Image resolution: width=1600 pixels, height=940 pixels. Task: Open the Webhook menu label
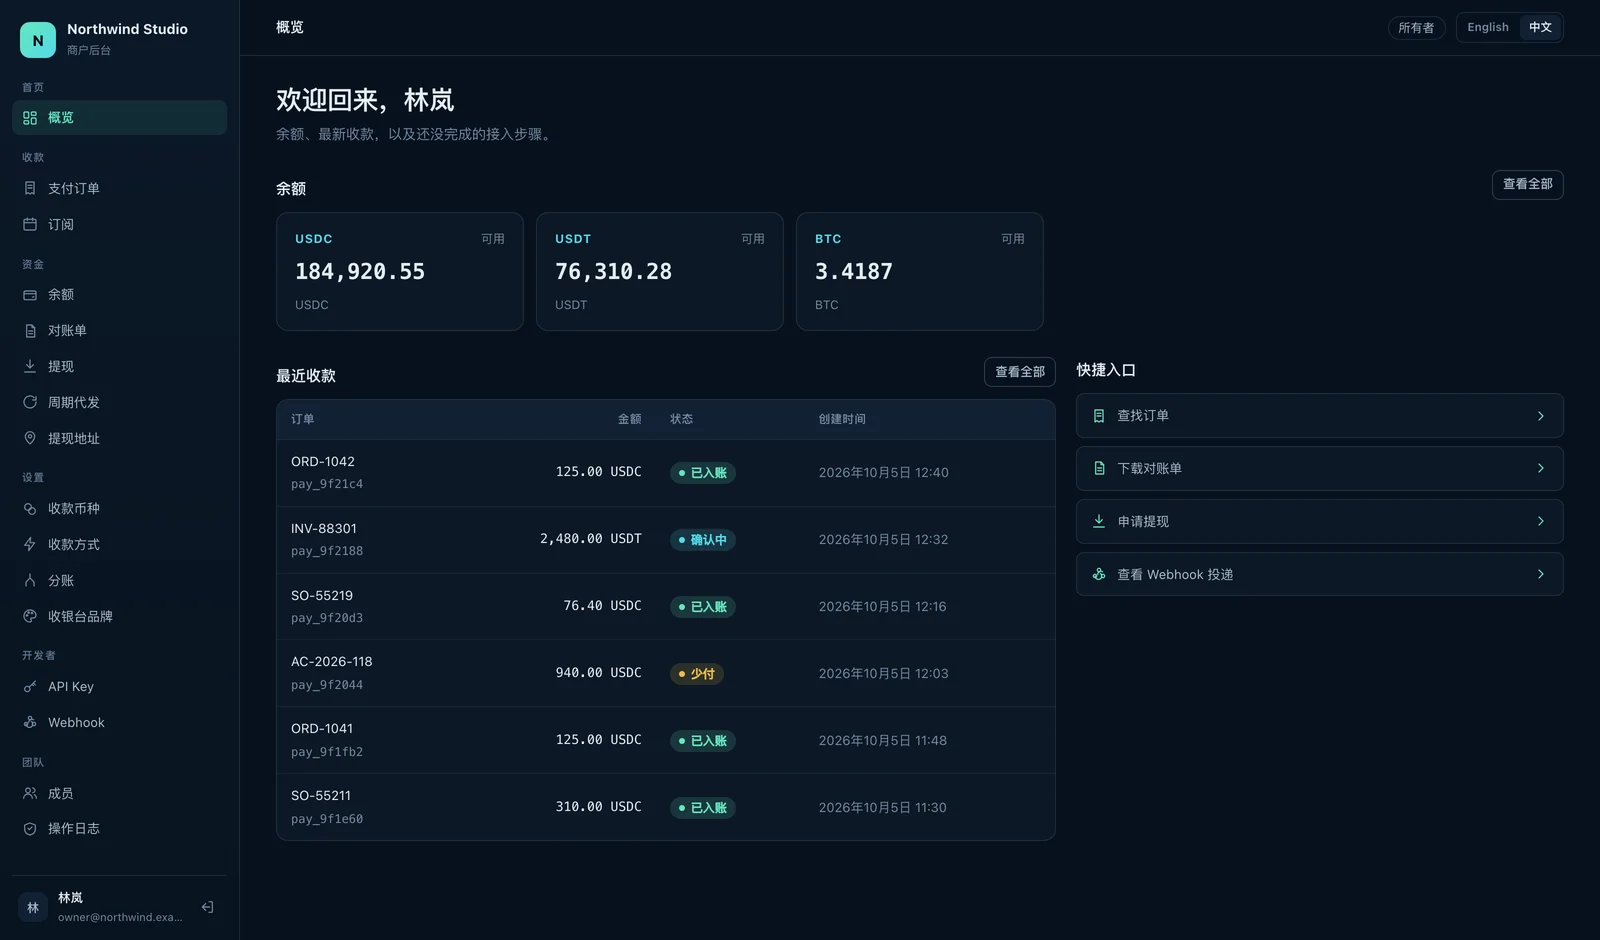click(76, 722)
